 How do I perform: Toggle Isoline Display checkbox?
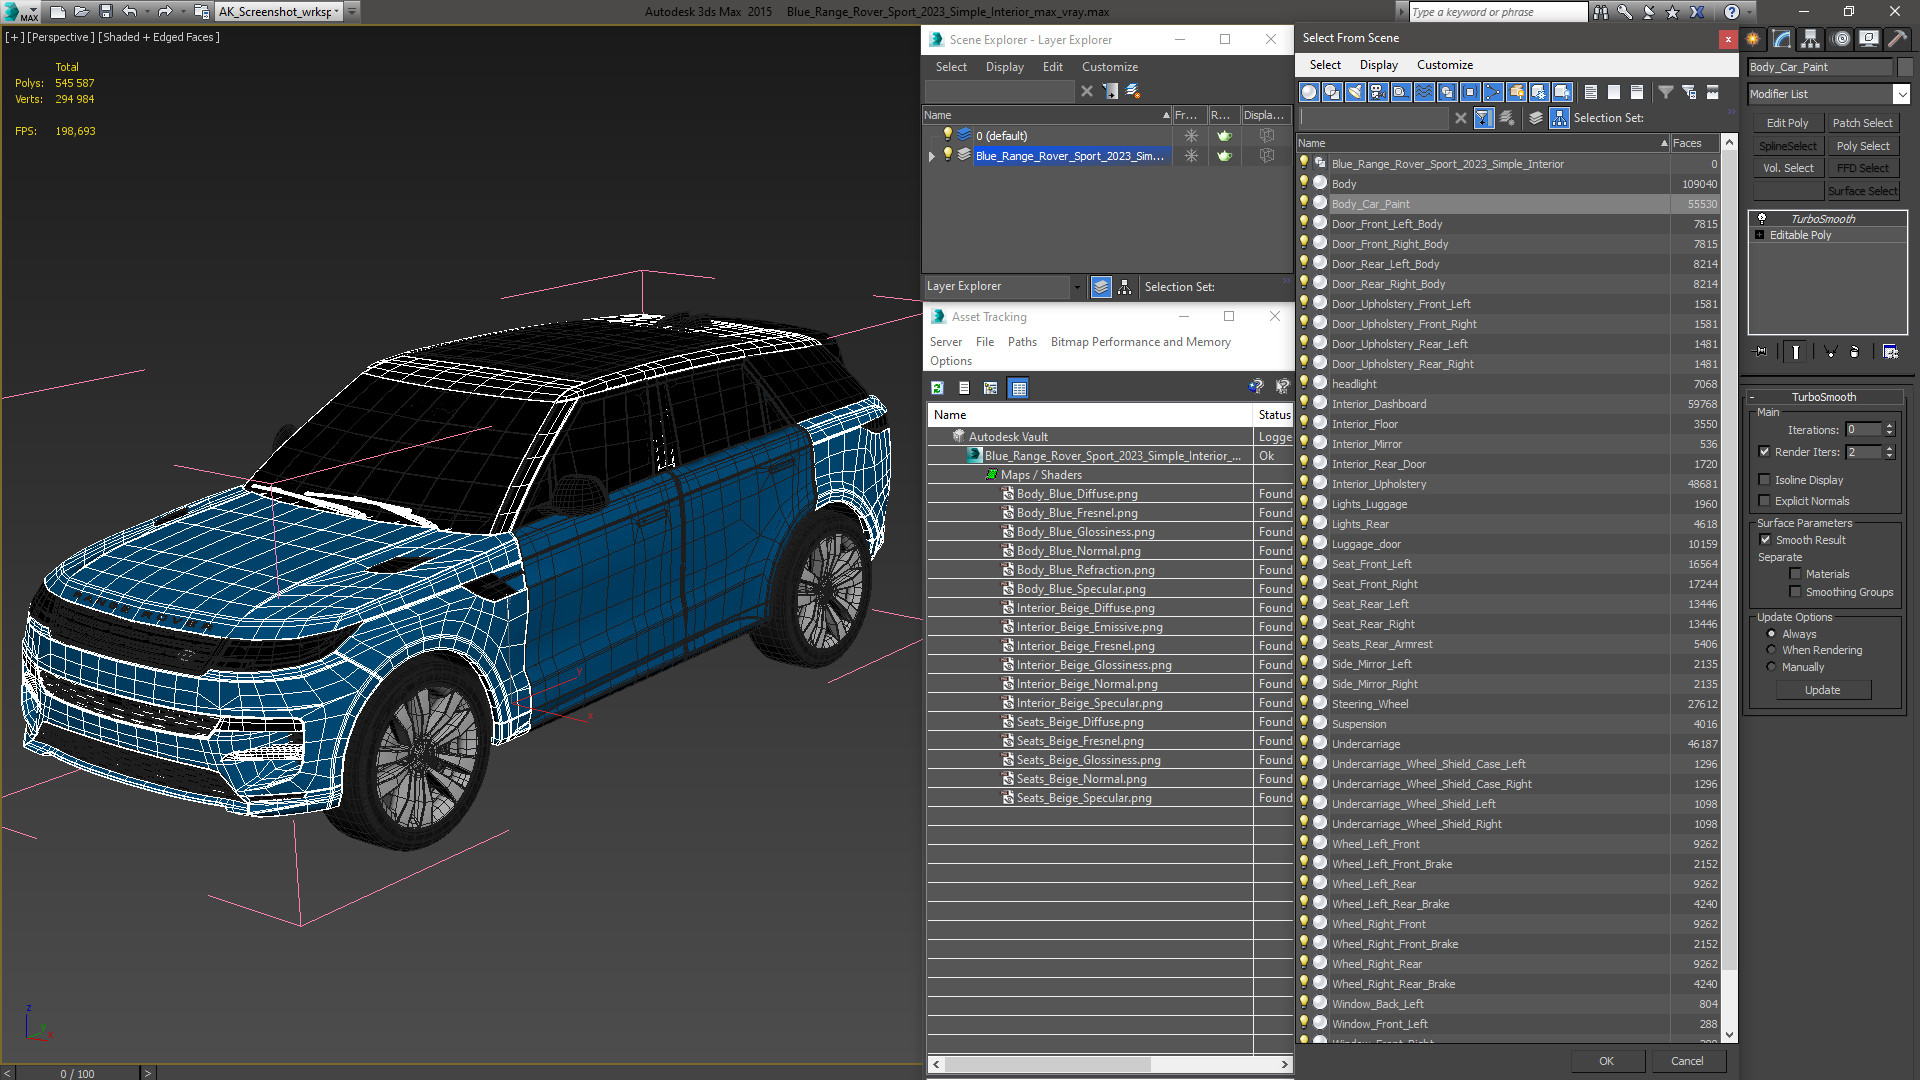(x=1765, y=480)
